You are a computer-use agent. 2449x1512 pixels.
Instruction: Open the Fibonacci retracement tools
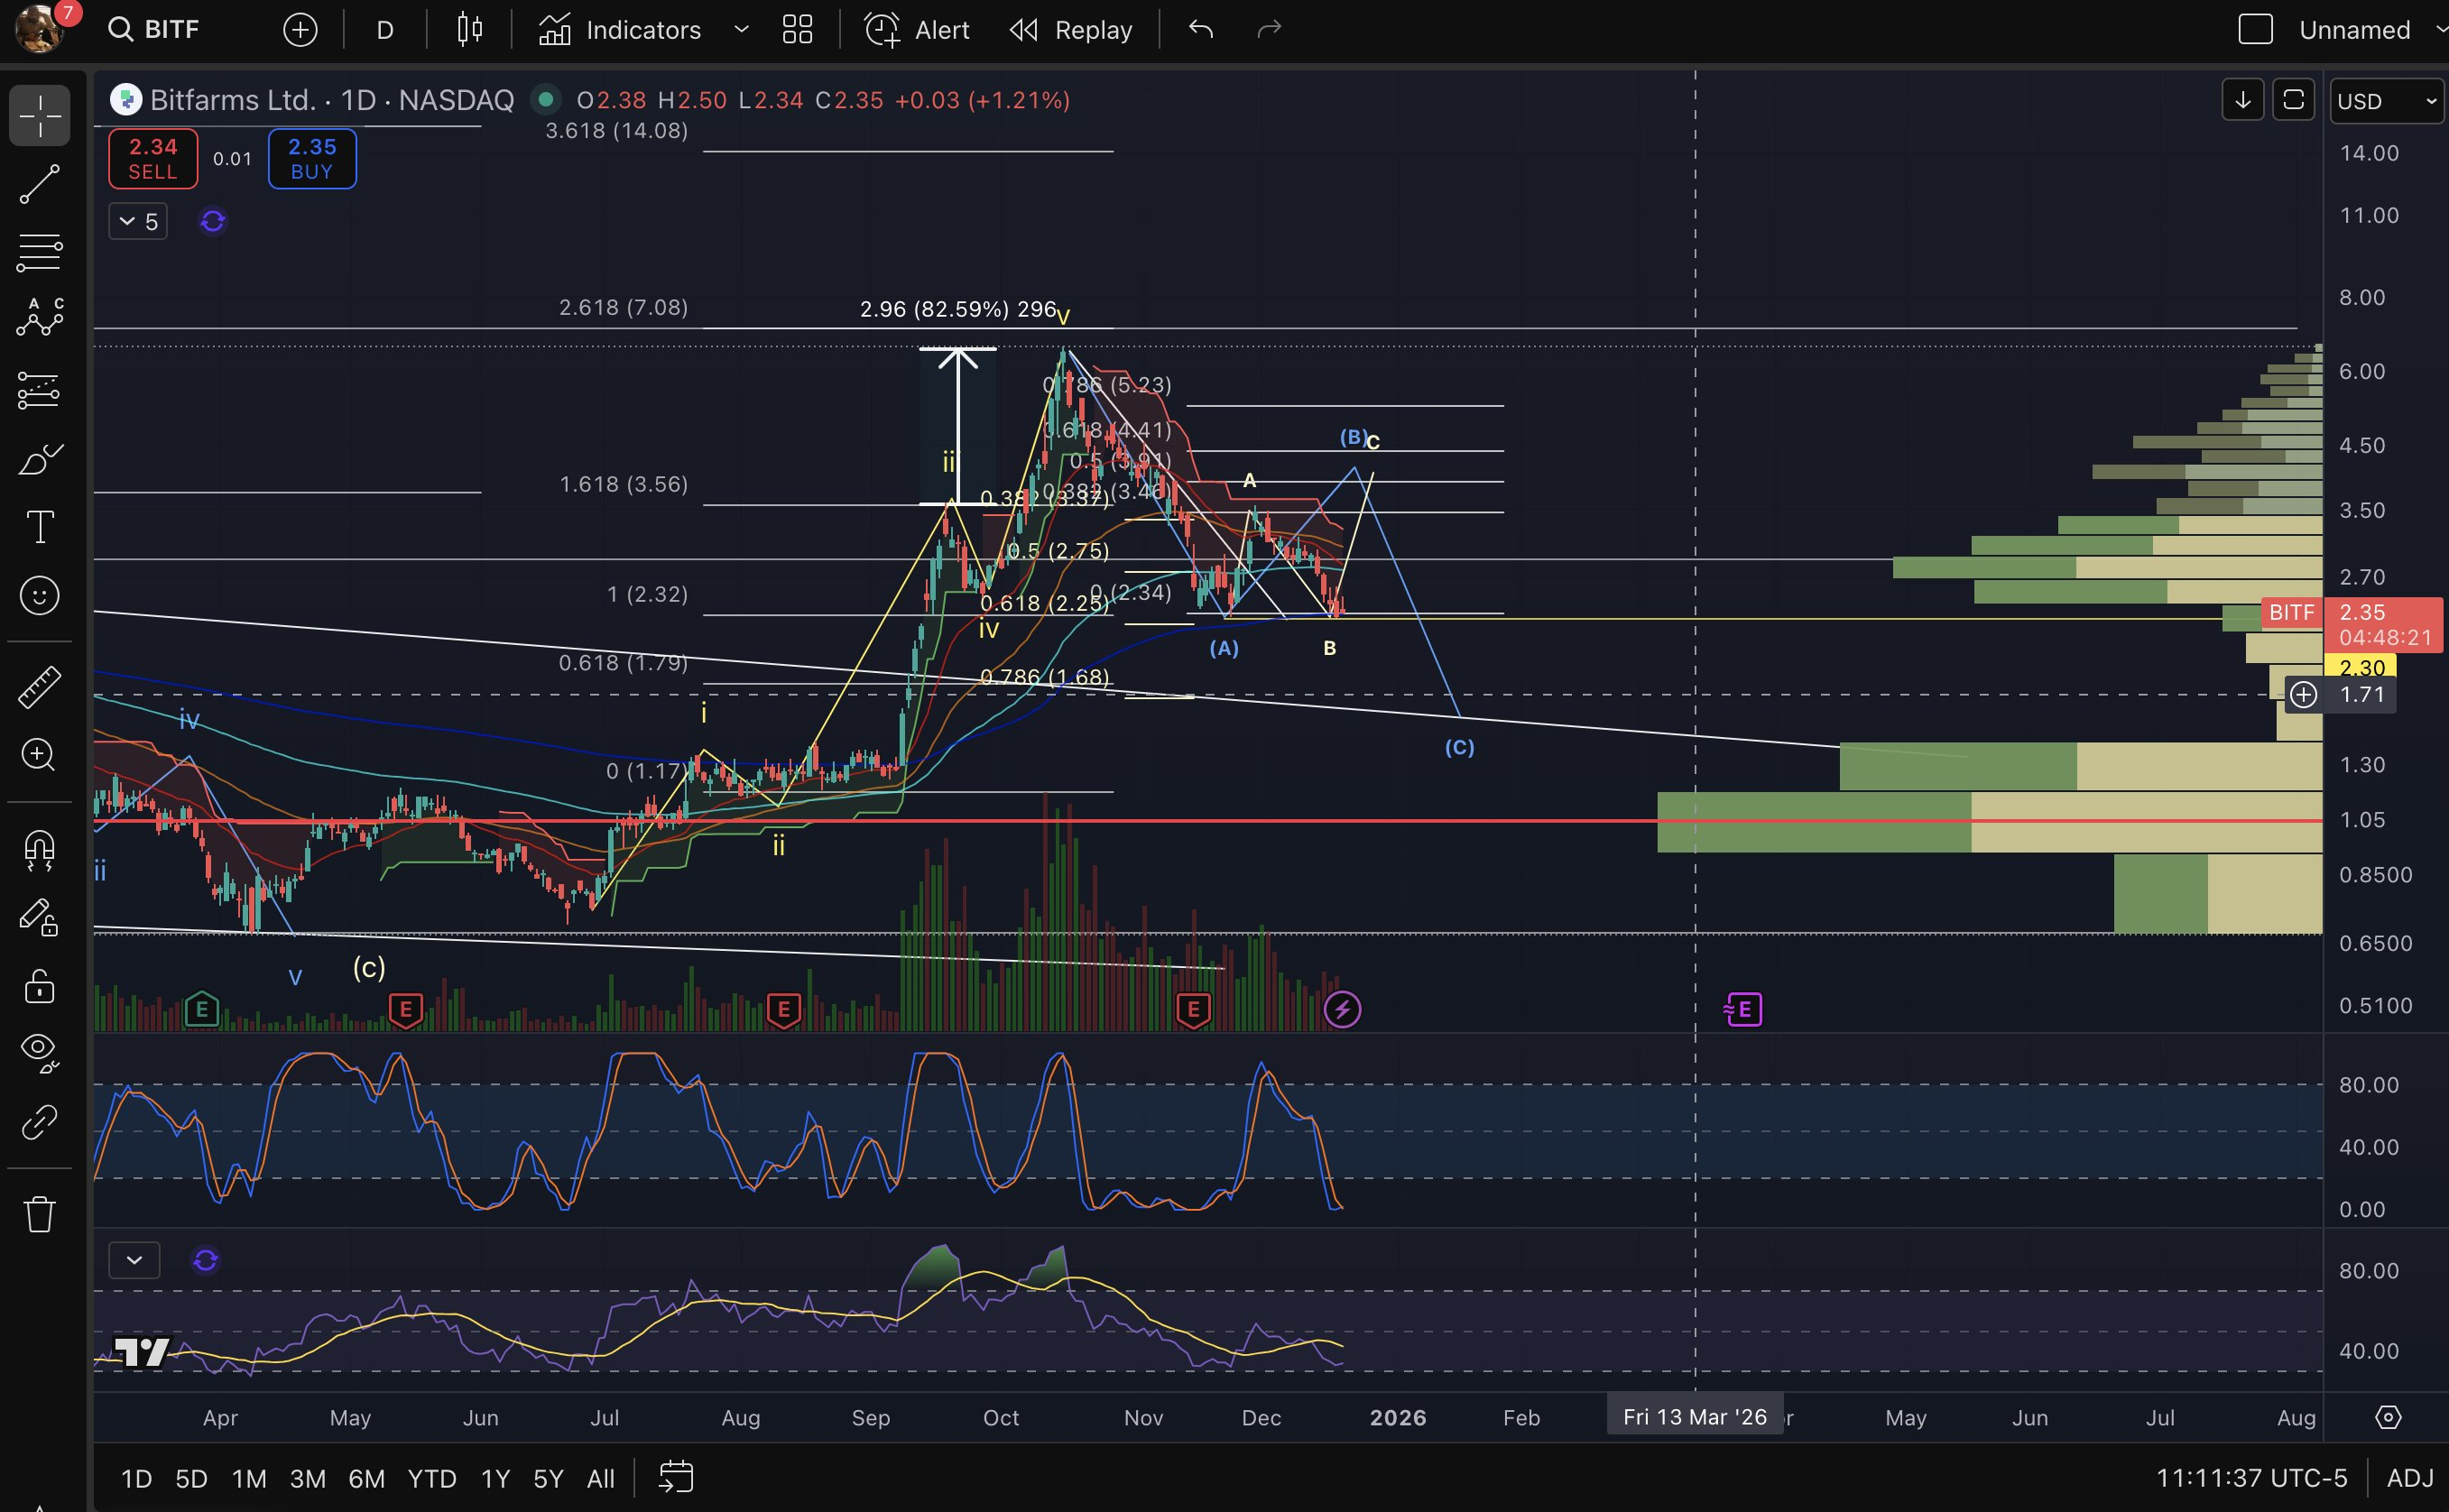(40, 252)
